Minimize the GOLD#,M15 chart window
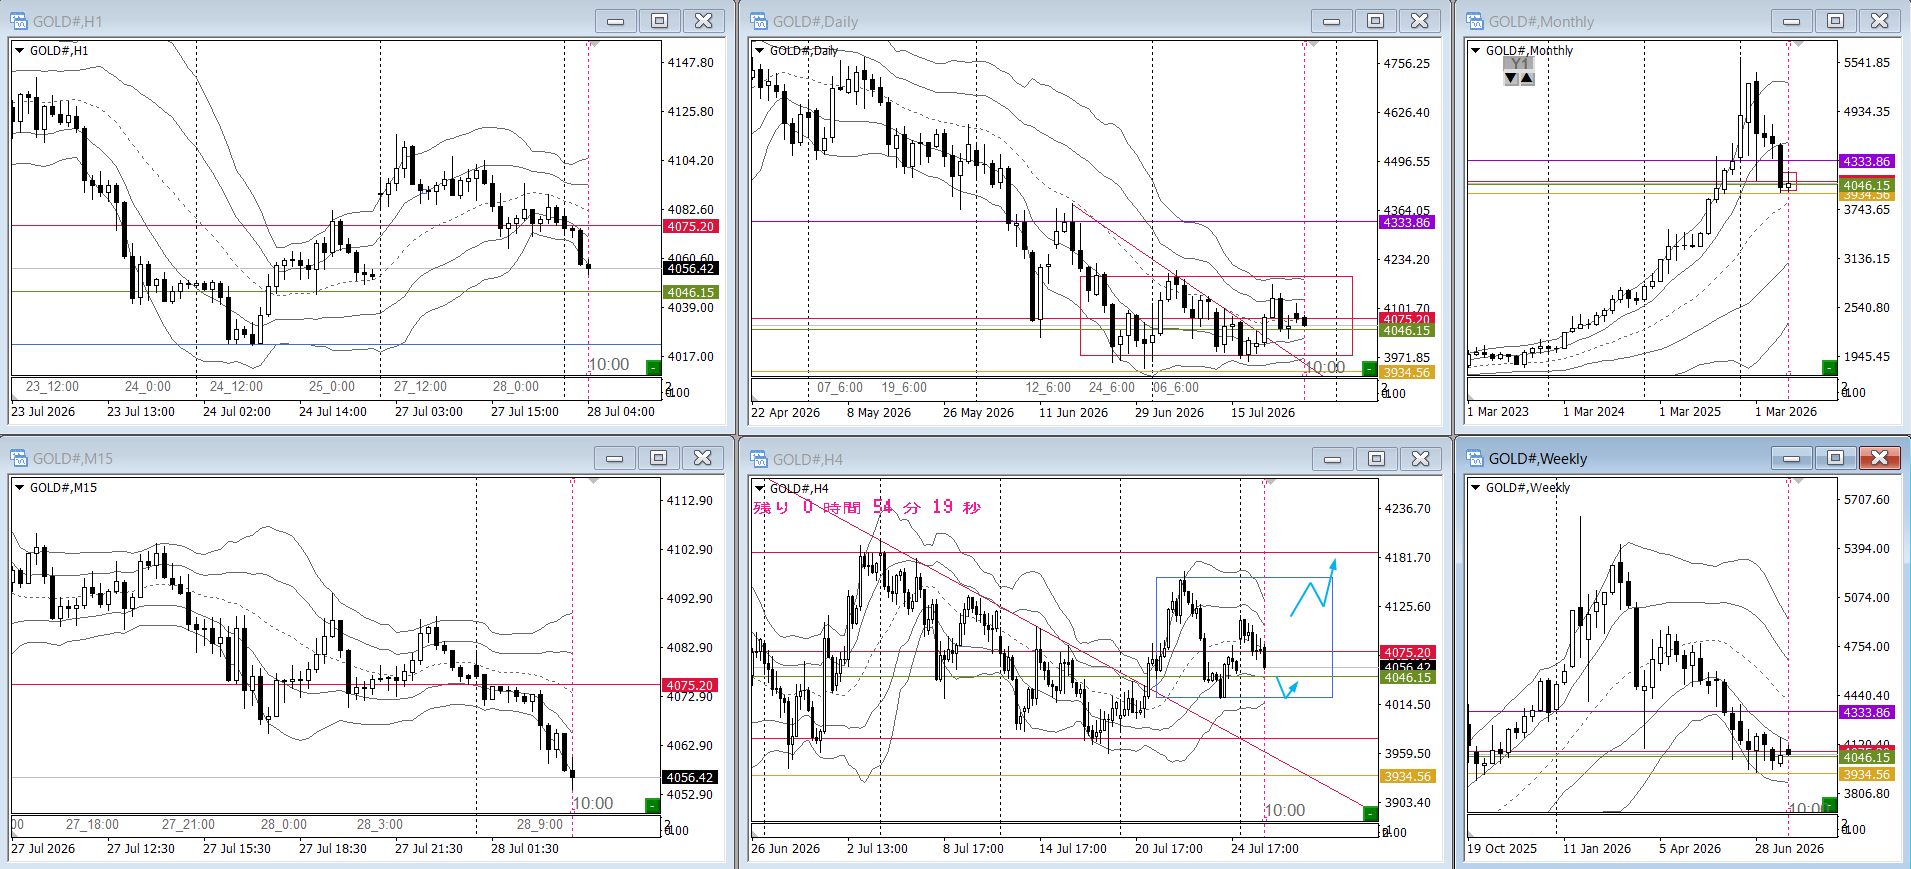The width and height of the screenshot is (1911, 869). [614, 458]
